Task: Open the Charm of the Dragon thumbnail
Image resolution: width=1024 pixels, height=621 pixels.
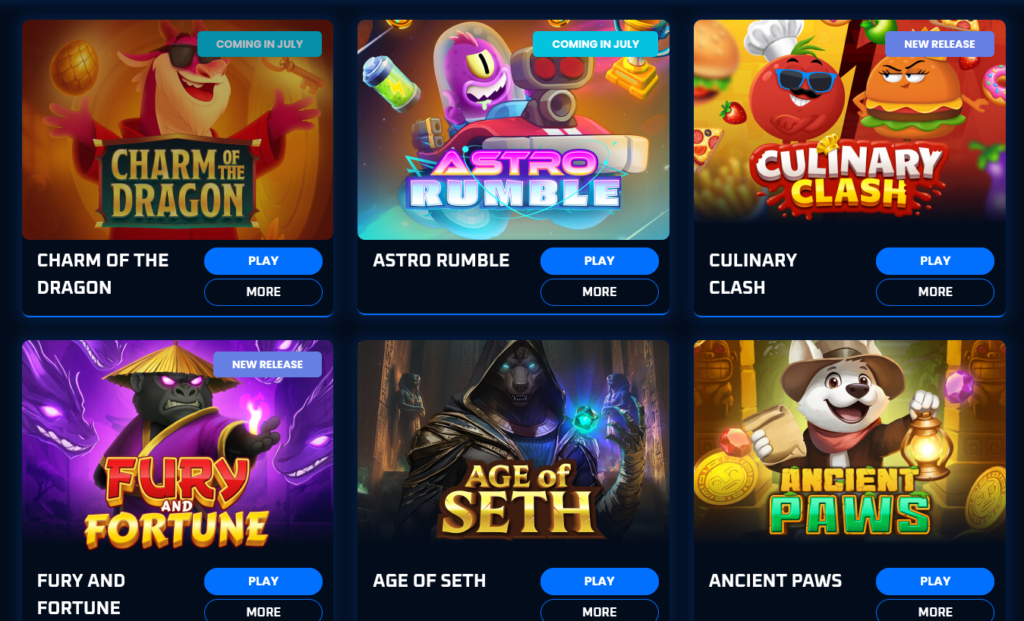Action: [178, 130]
